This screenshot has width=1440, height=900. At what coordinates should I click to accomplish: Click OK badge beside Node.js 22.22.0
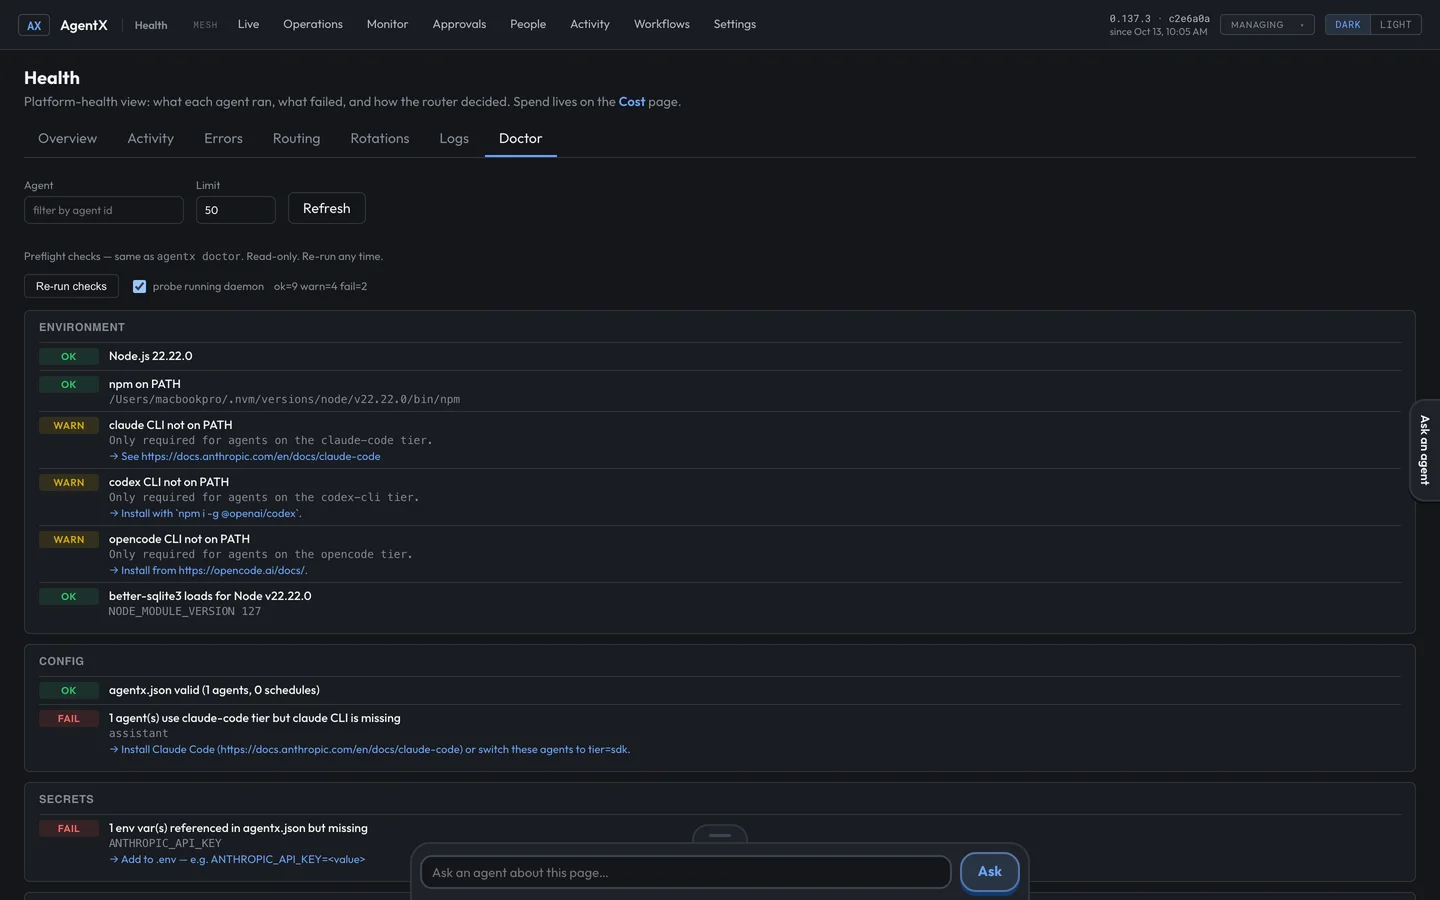[x=69, y=357]
